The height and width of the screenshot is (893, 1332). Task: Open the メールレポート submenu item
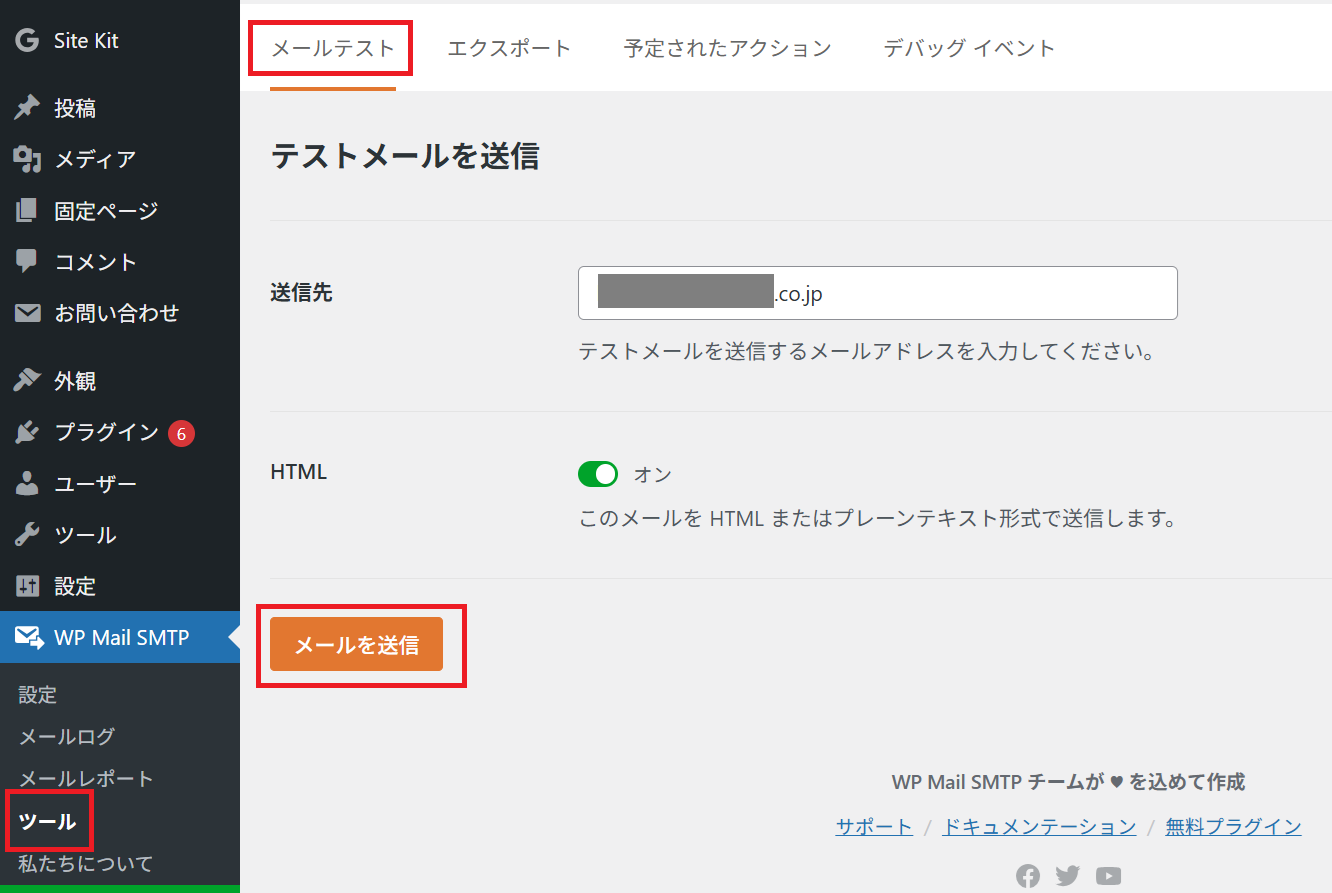(86, 779)
